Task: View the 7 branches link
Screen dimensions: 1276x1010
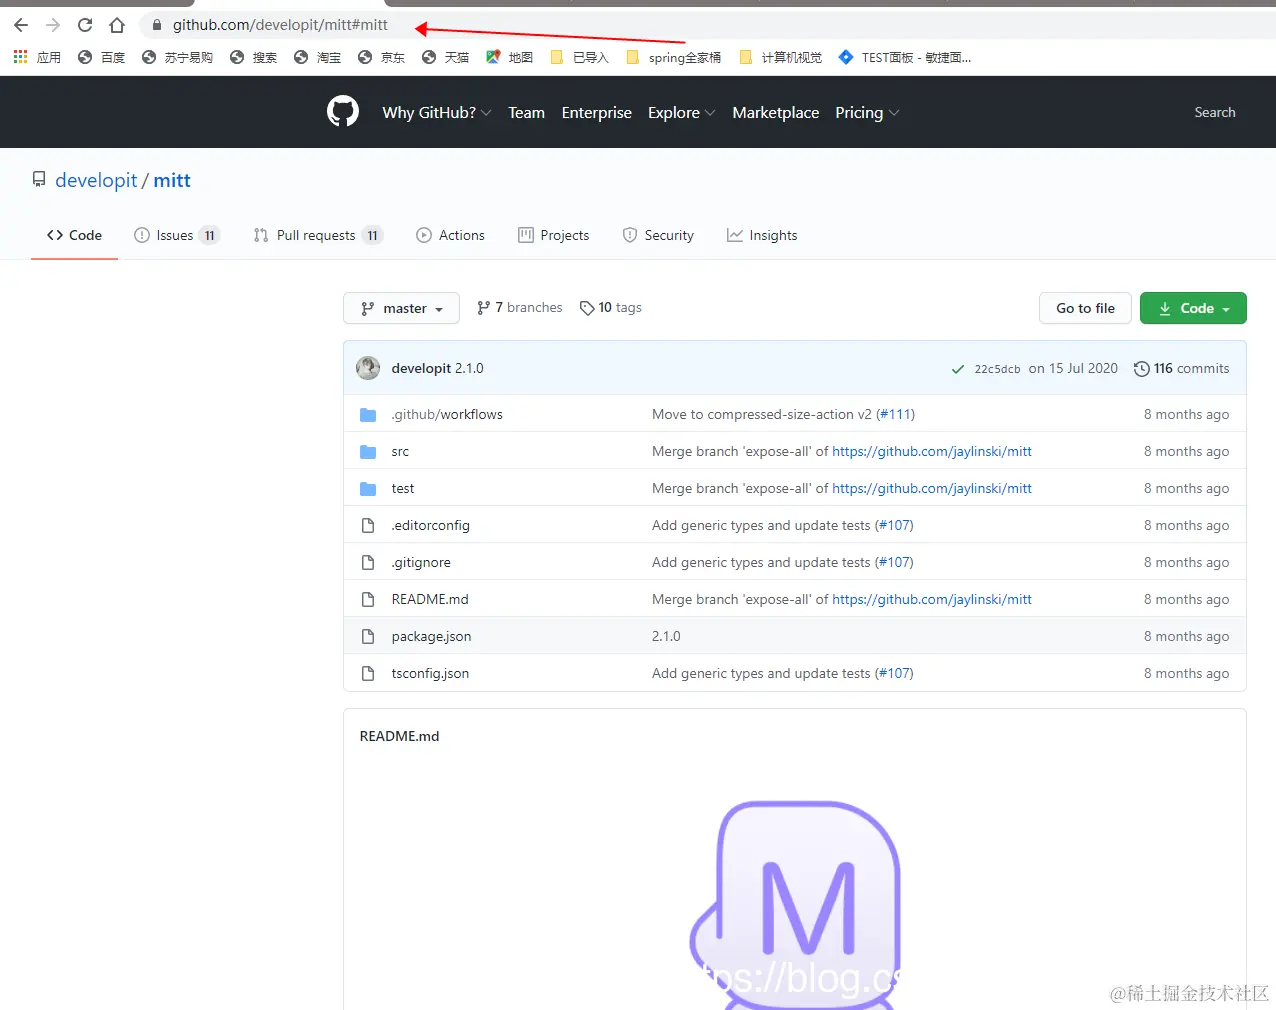Action: click(x=520, y=307)
